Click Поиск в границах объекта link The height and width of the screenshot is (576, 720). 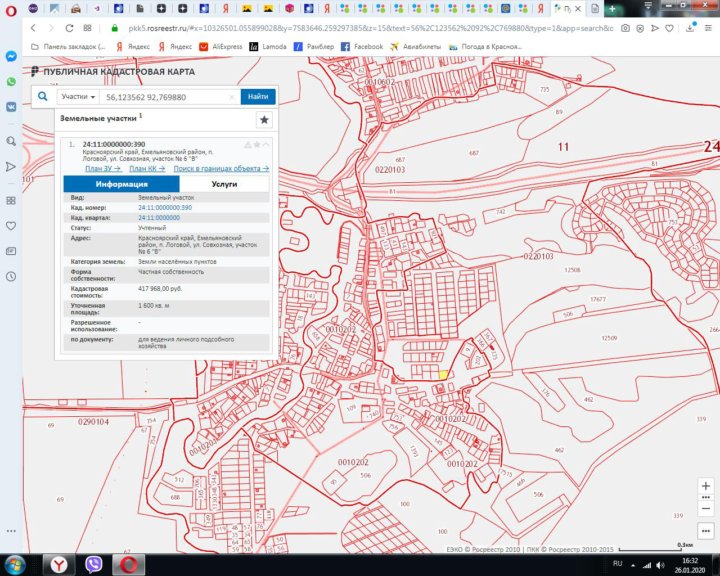(x=220, y=169)
